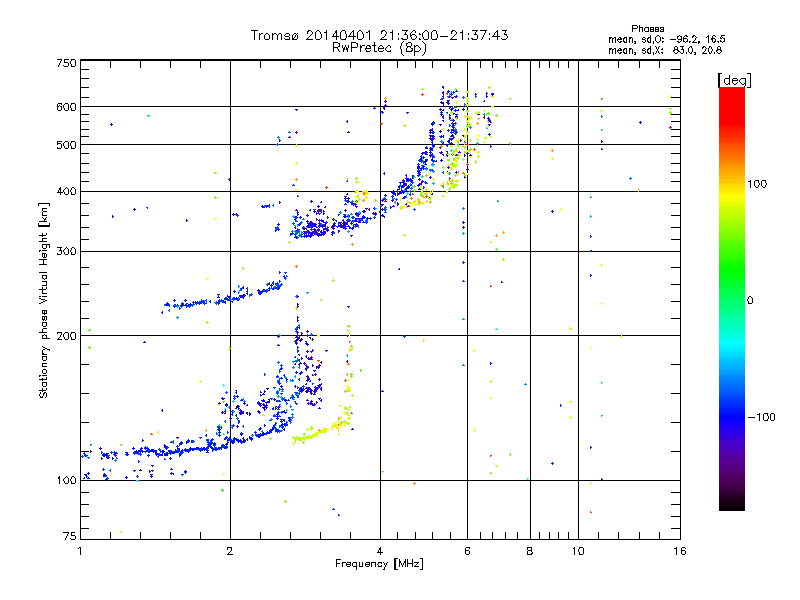800x600 pixels.
Task: Click the x-axis tick label '1'
Action: [80, 551]
